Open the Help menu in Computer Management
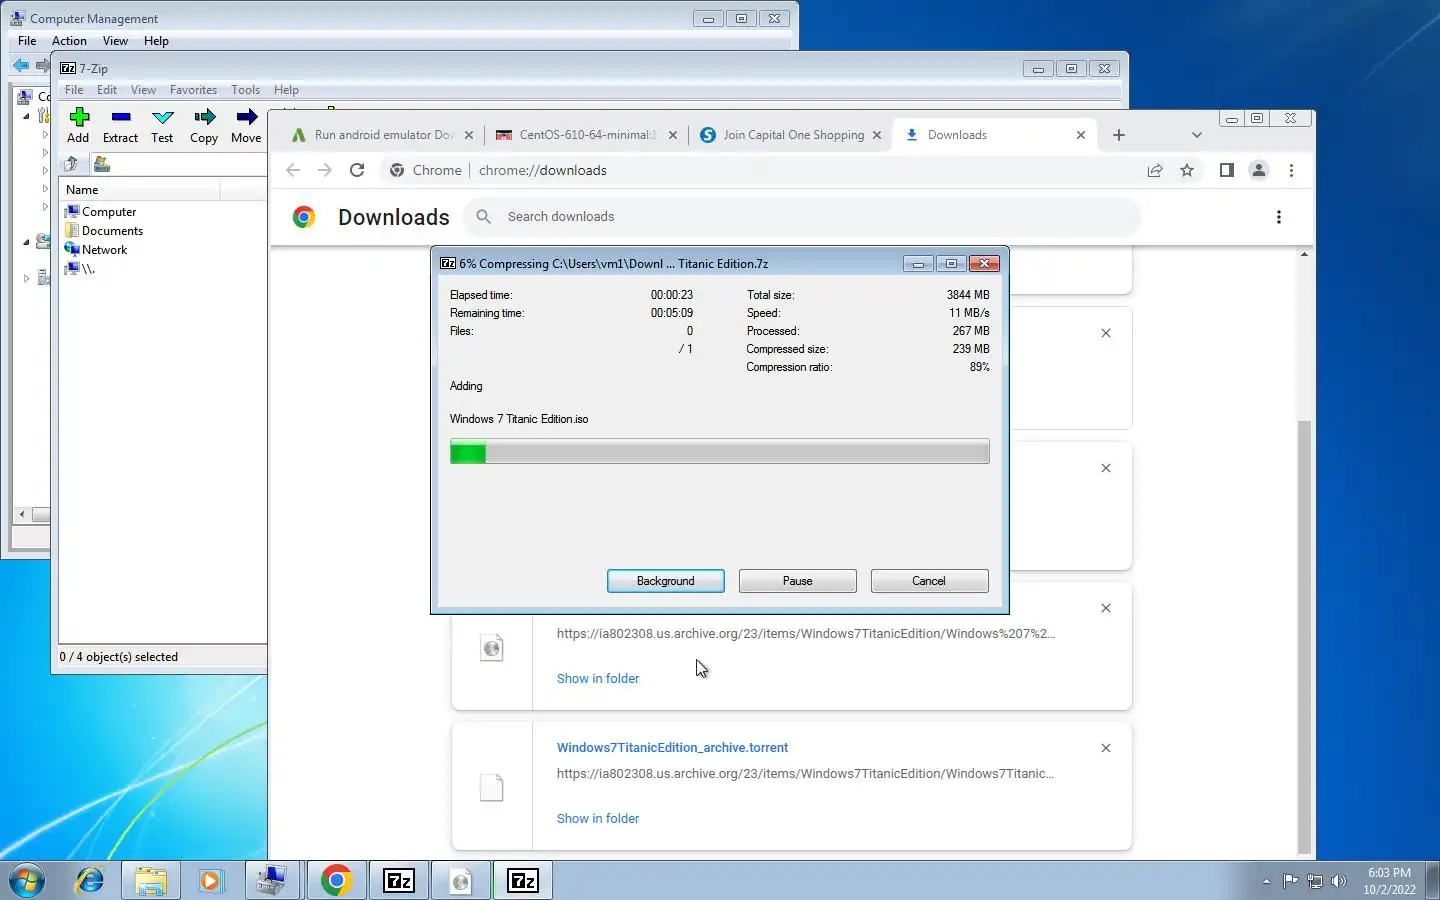 coord(156,41)
